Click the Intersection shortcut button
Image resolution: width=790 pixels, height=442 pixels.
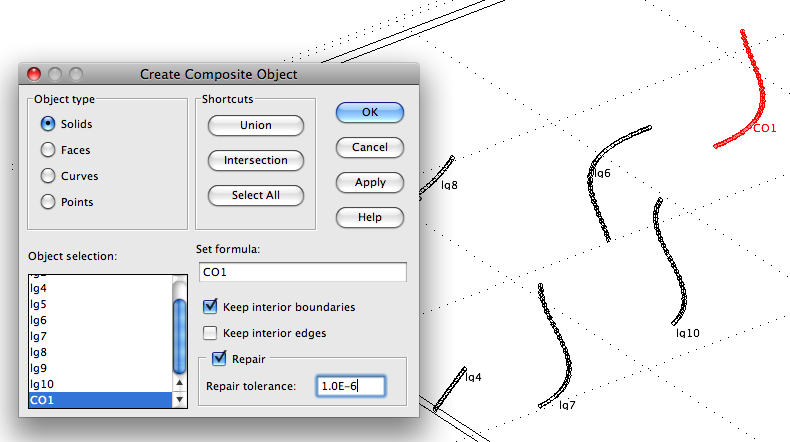255,160
